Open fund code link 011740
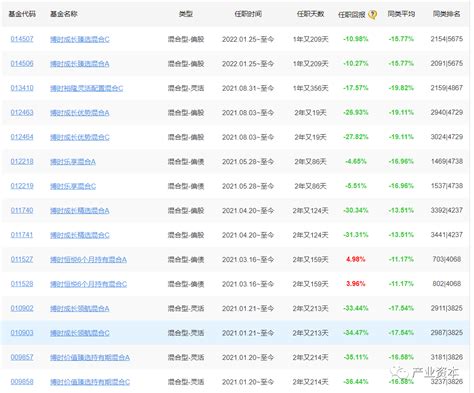The image size is (474, 393). [22, 210]
